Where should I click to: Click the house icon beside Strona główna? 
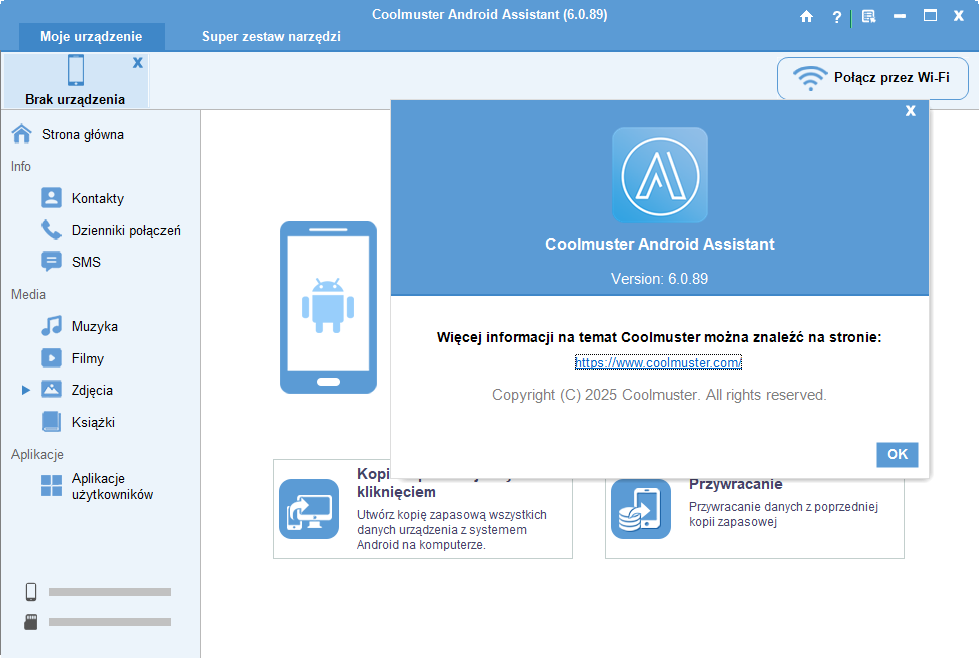point(21,134)
